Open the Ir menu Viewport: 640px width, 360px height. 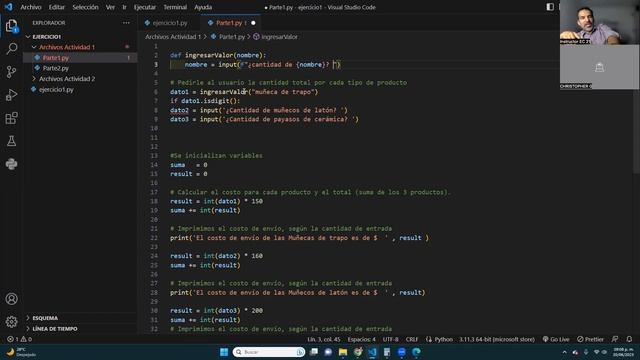pos(124,7)
